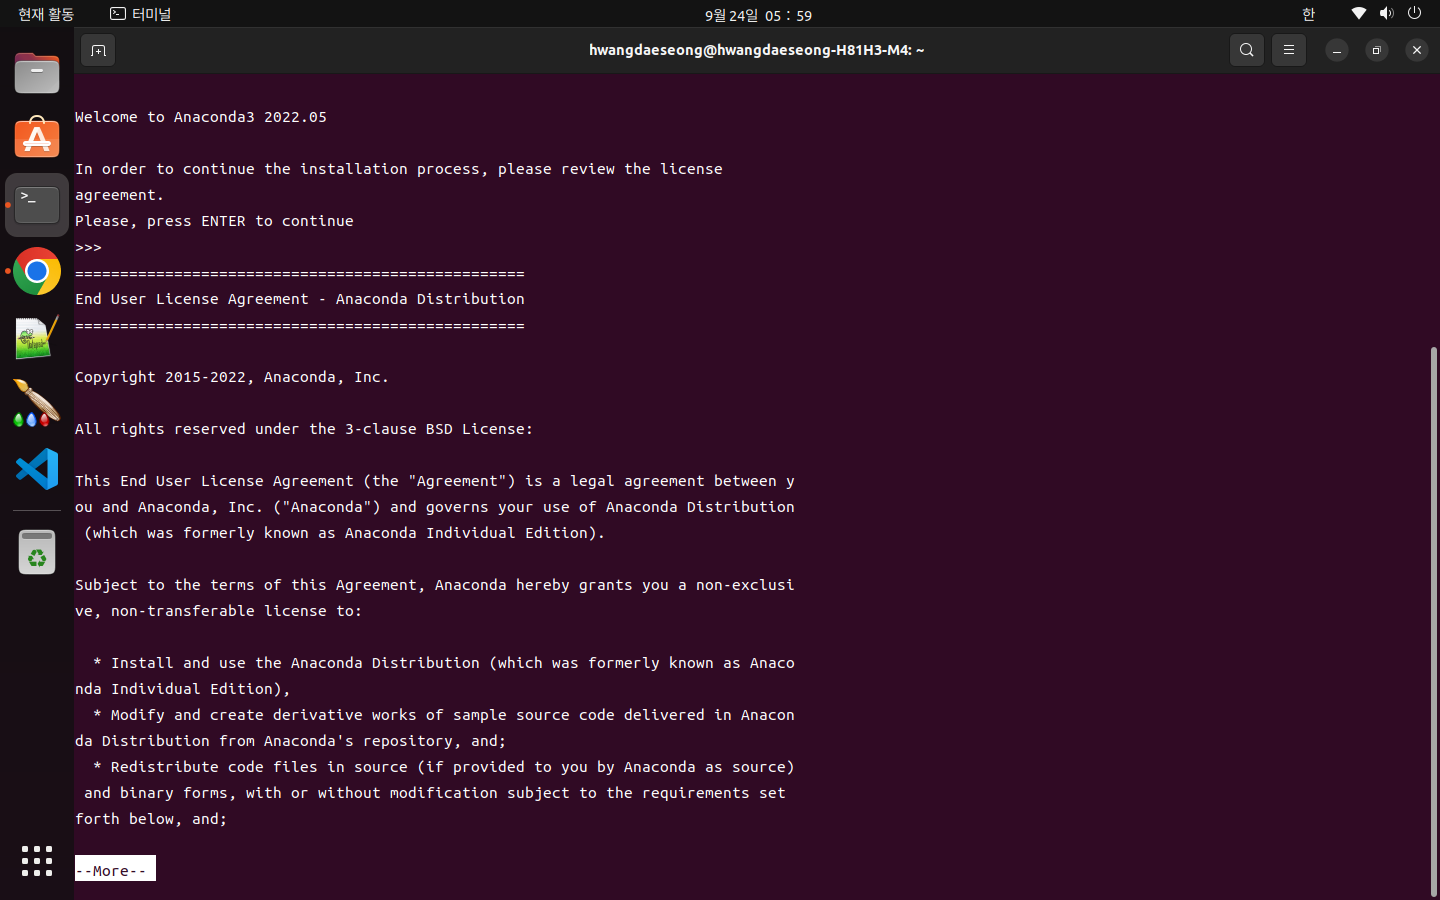The width and height of the screenshot is (1440, 900).
Task: Open Google Chrome from the dock
Action: click(x=37, y=271)
